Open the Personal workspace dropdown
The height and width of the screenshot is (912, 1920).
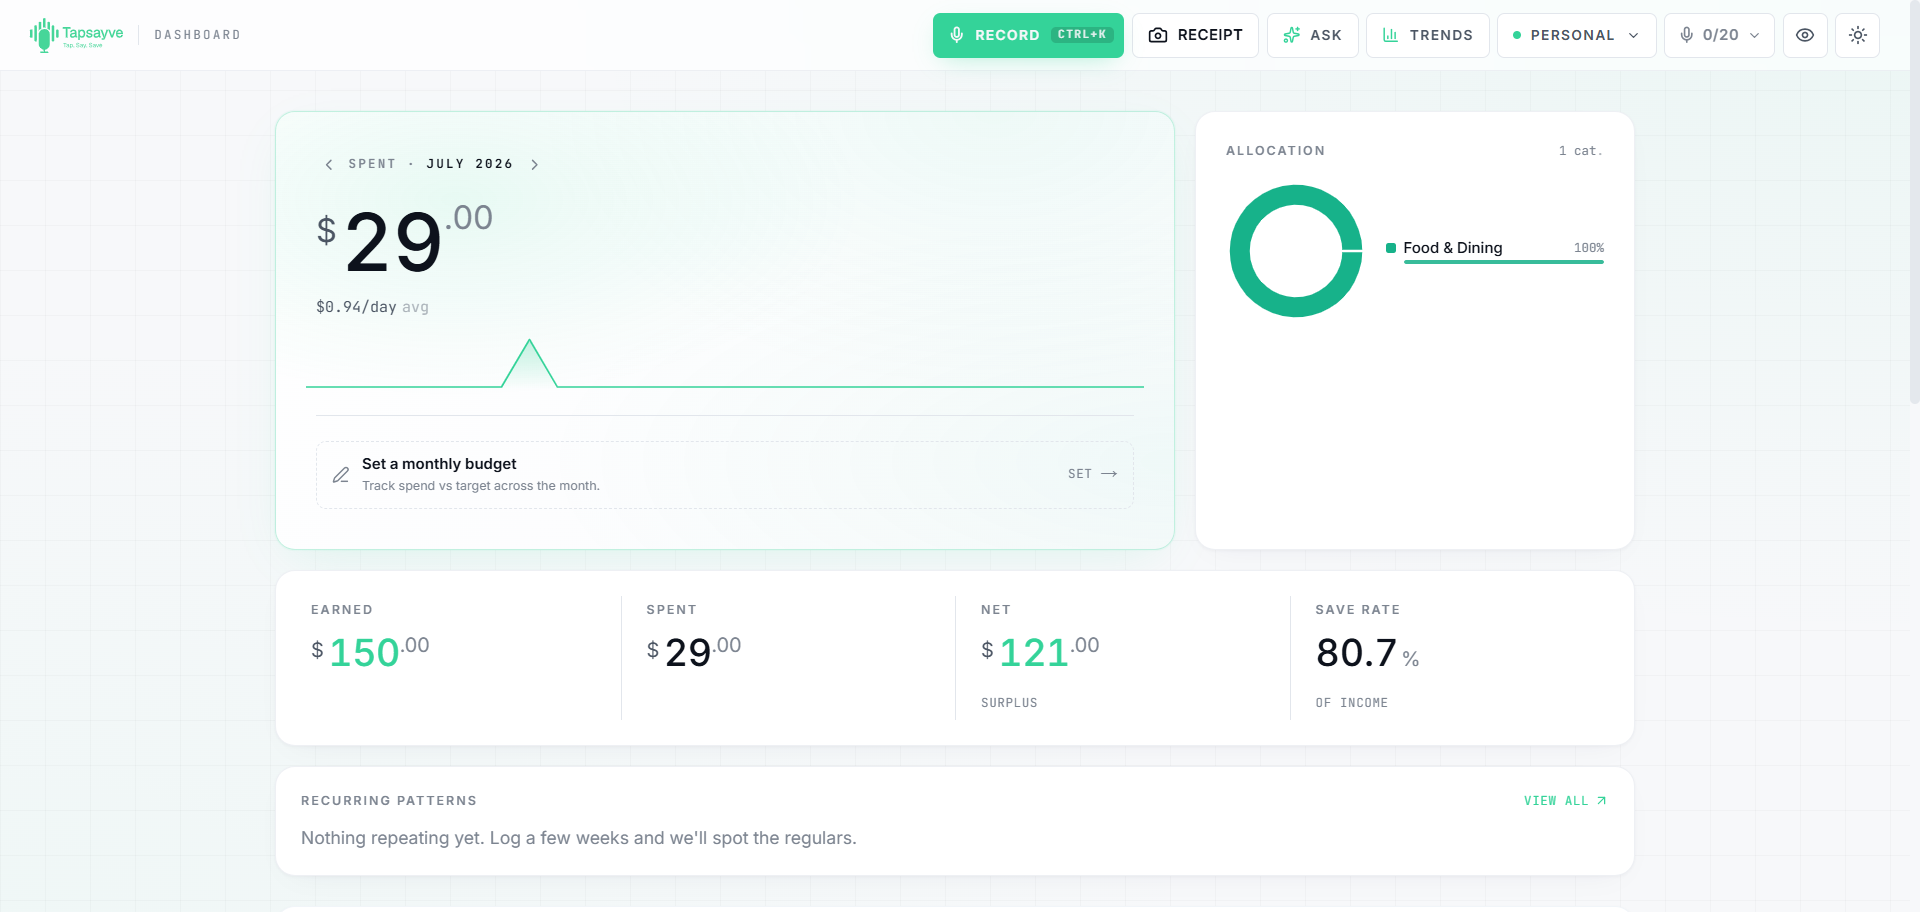pyautogui.click(x=1576, y=35)
